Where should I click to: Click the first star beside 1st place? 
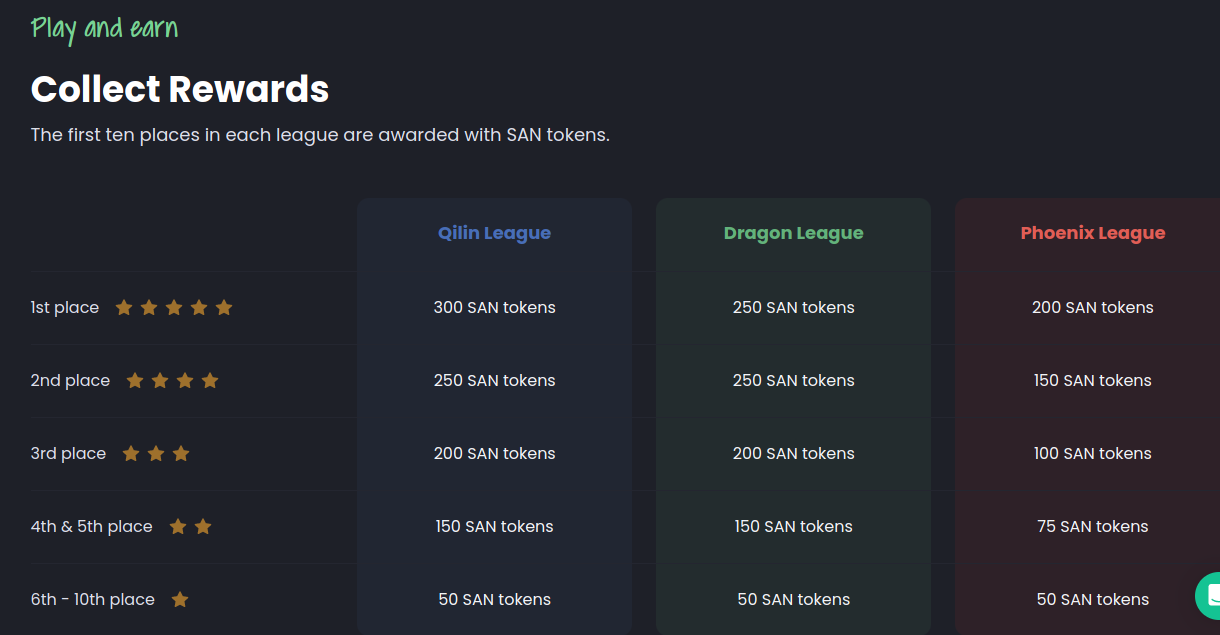click(124, 307)
